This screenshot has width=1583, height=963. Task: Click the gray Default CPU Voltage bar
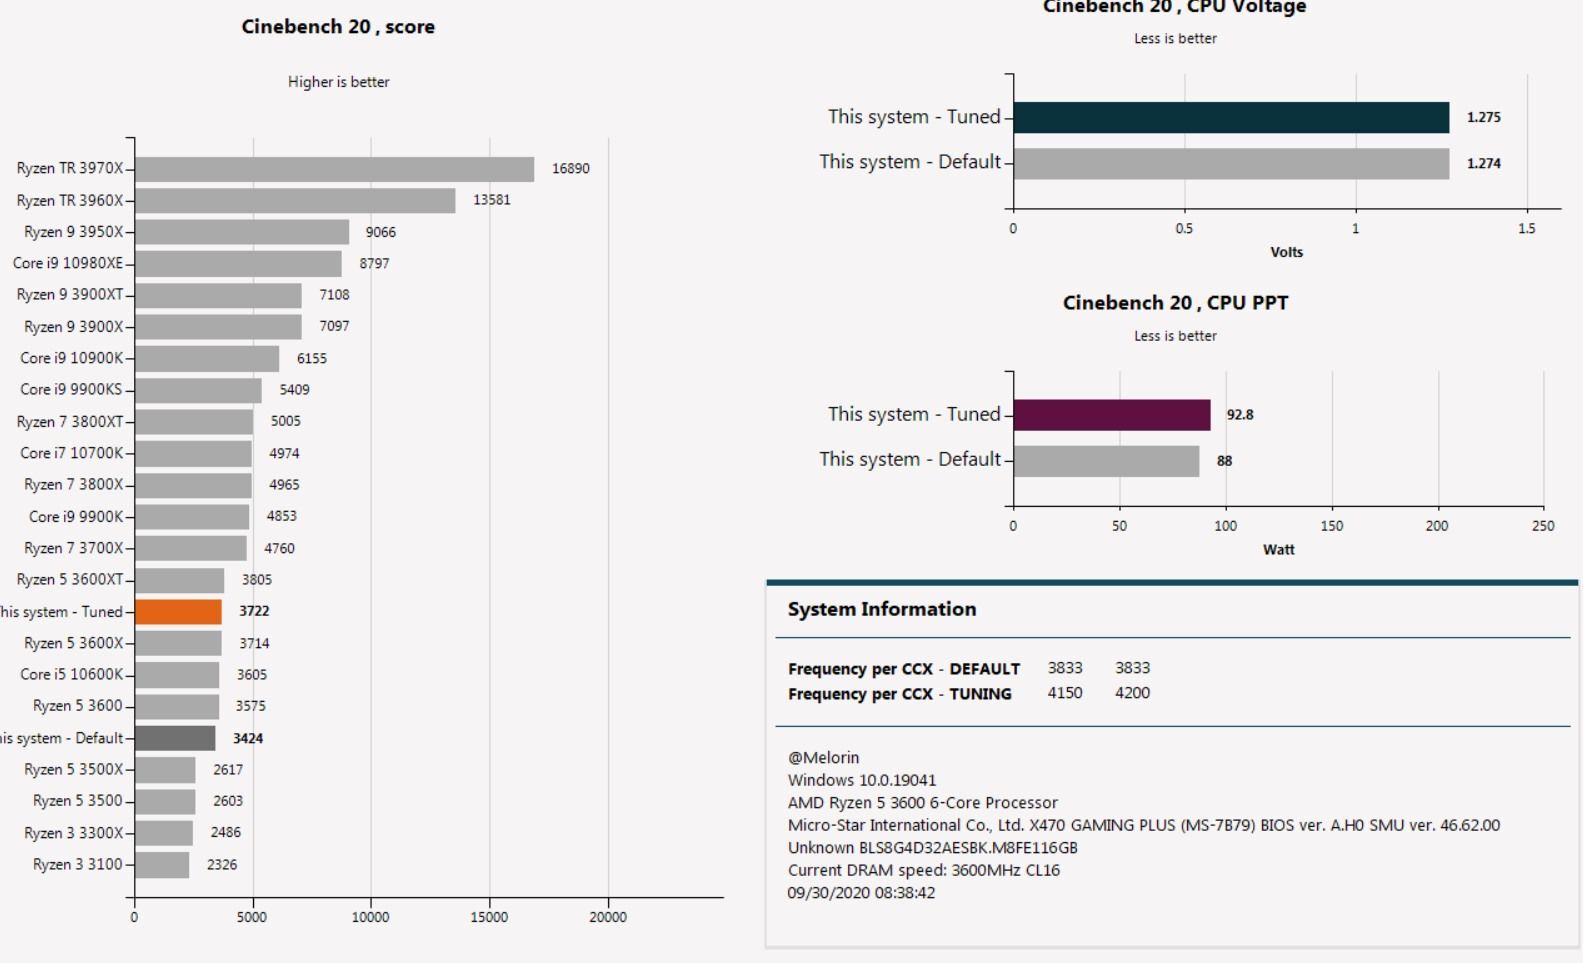click(x=1231, y=163)
